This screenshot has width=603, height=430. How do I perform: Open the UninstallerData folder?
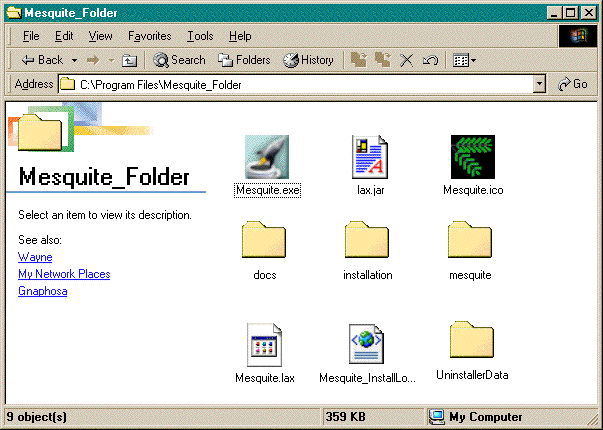[x=472, y=343]
